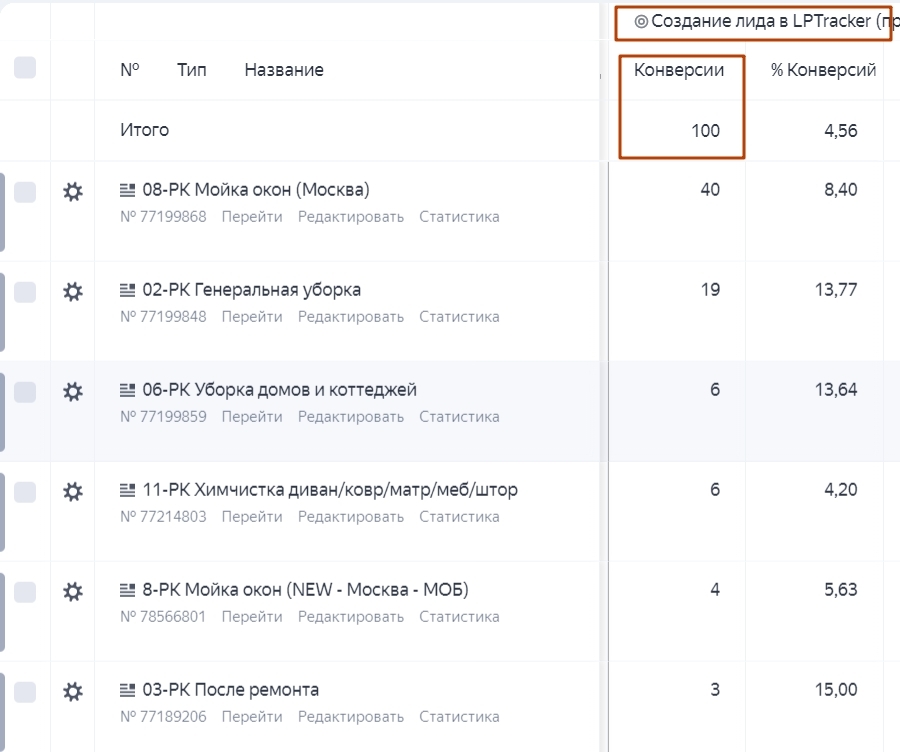Open settings gear for 08-РК Мойка окон (Москва)
This screenshot has height=752, width=900.
73,192
